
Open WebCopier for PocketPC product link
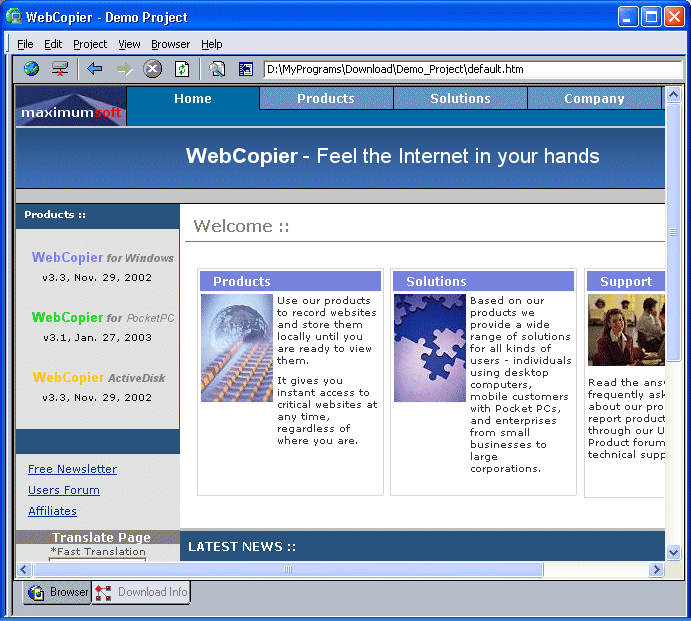coord(103,317)
